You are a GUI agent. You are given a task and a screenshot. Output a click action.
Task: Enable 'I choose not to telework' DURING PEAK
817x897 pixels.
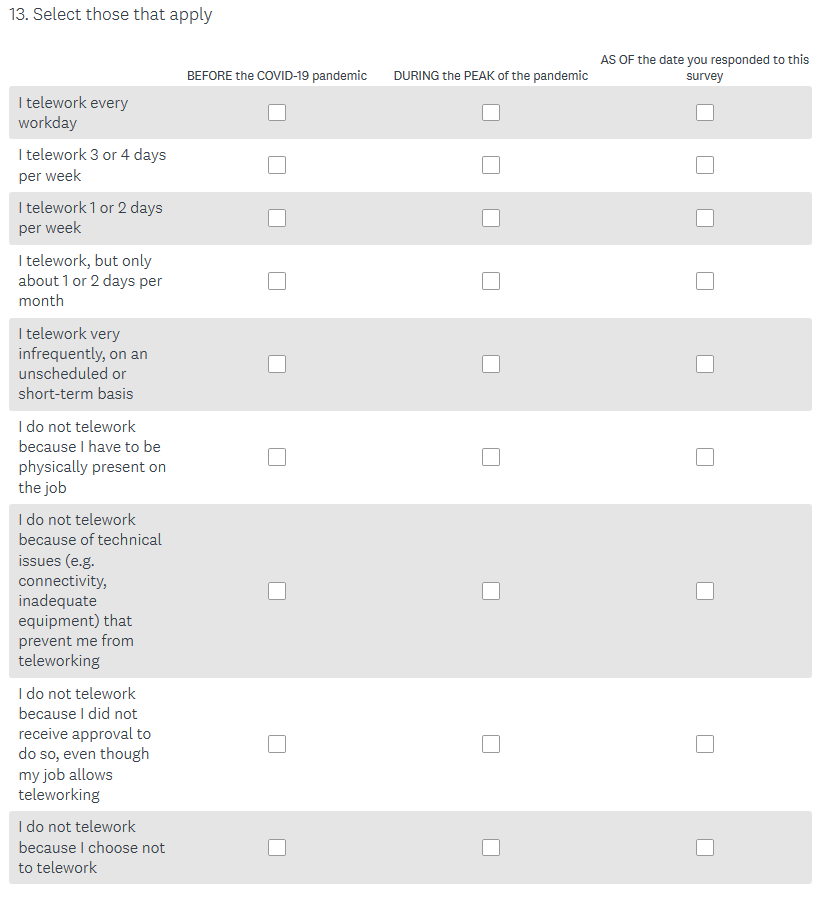(x=491, y=847)
